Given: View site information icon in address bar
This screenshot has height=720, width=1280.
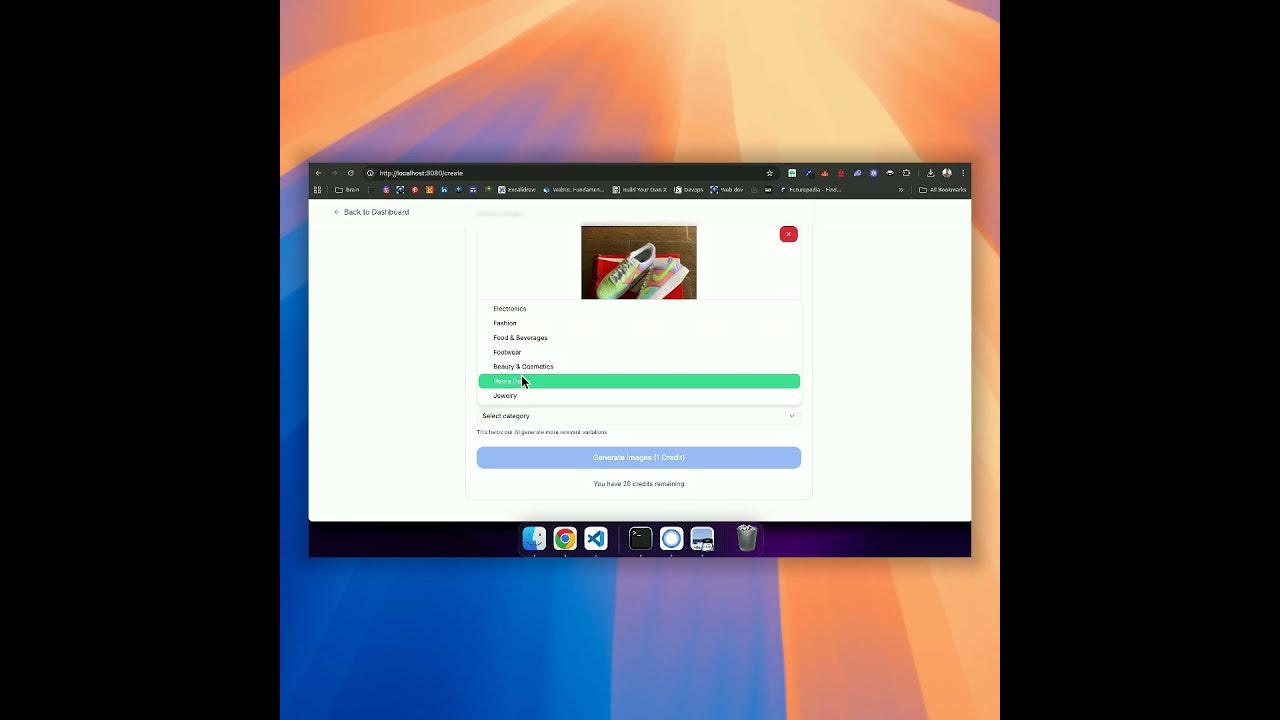Looking at the screenshot, I should (370, 173).
